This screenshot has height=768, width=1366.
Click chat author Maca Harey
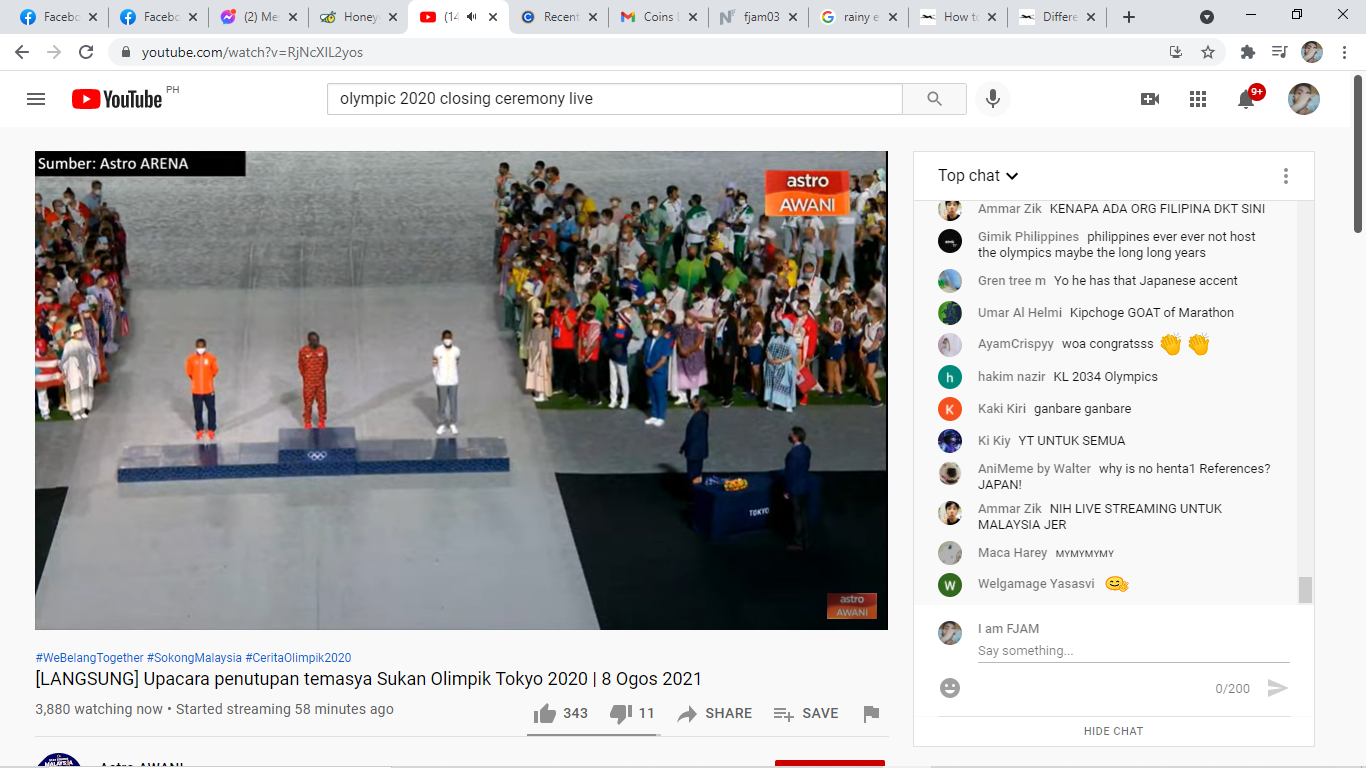tap(1012, 553)
